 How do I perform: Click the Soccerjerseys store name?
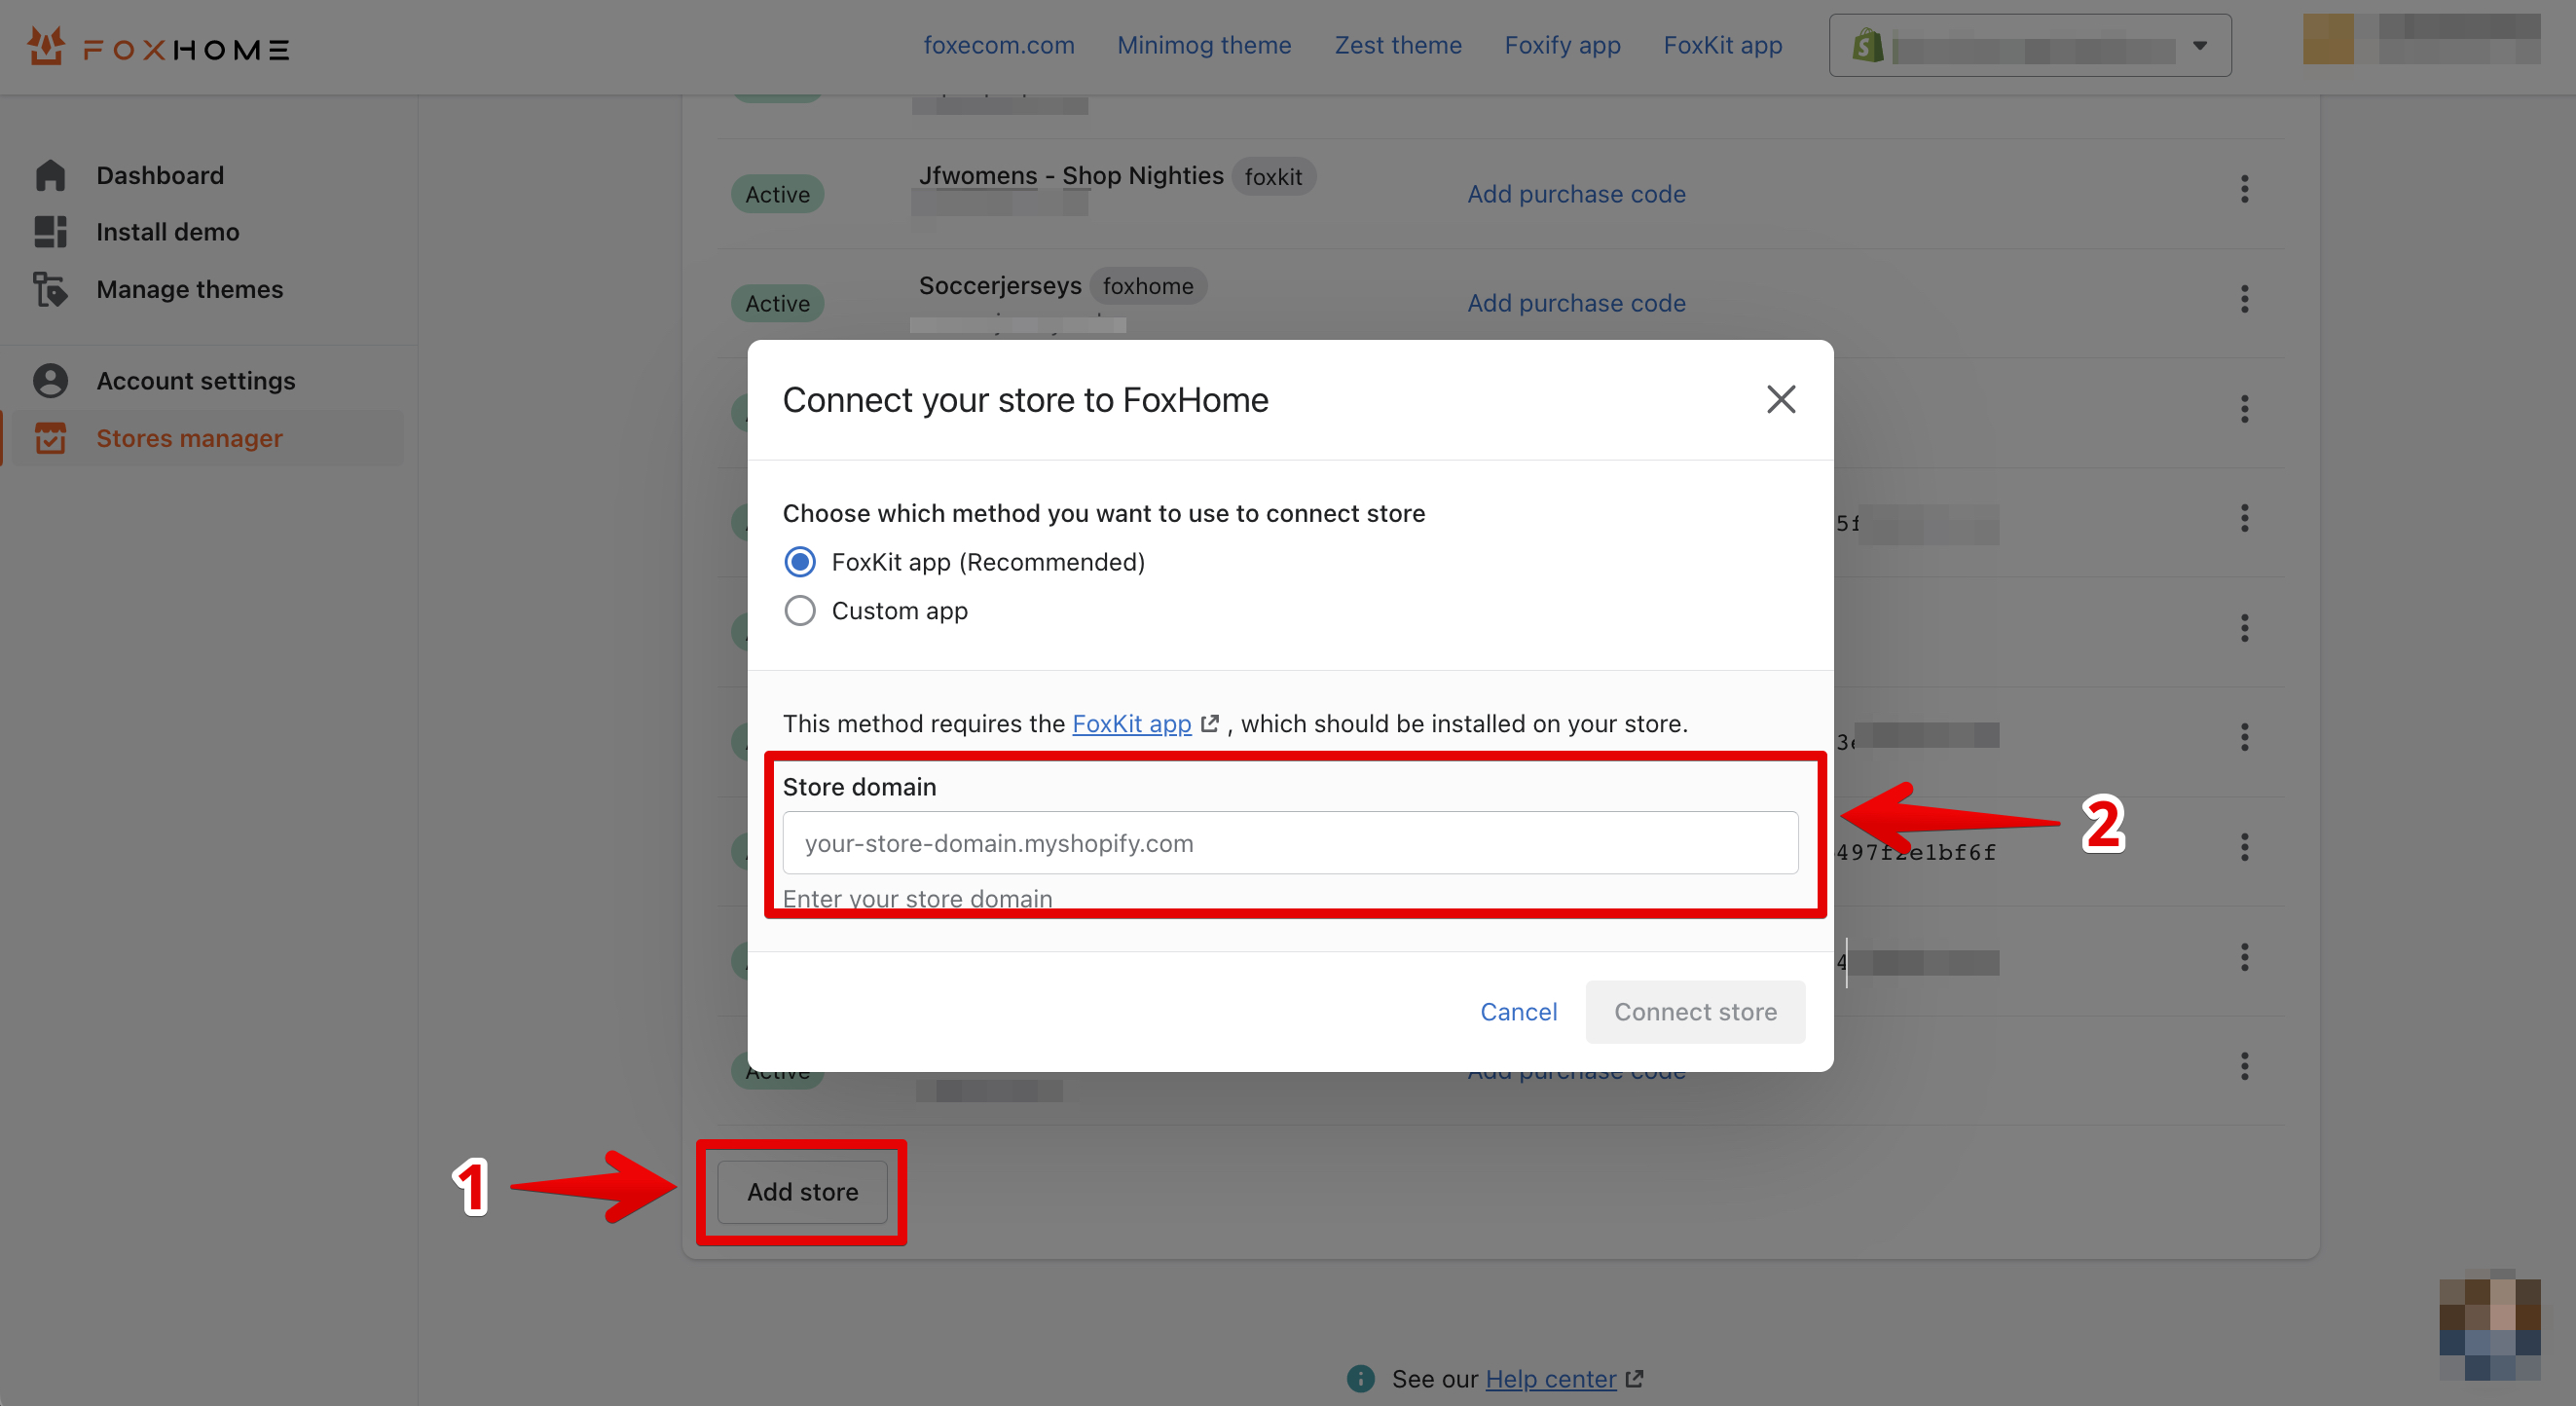(1000, 286)
